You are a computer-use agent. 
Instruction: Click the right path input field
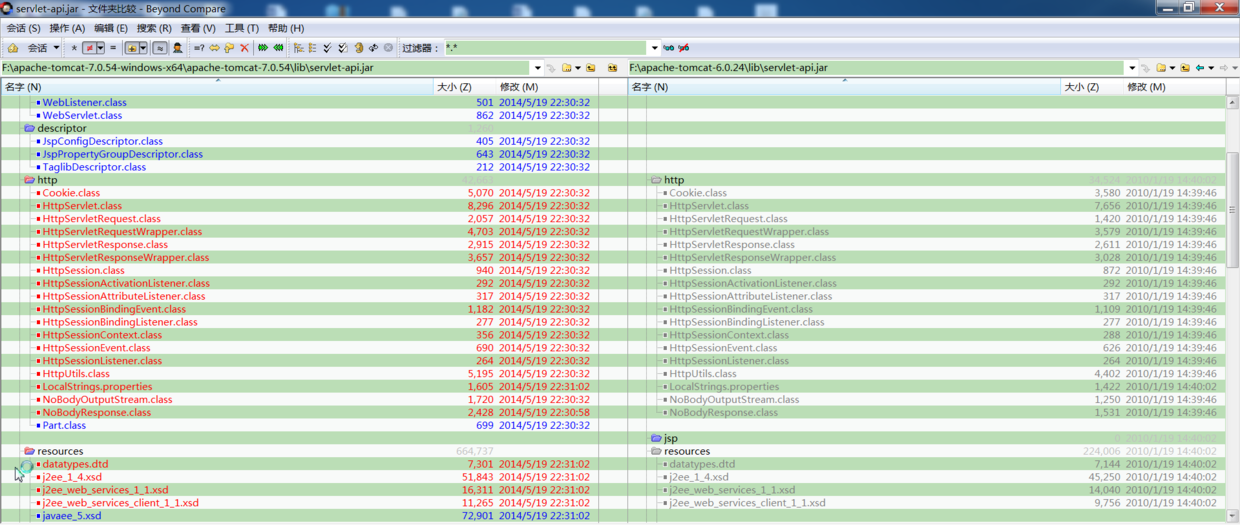(877, 68)
